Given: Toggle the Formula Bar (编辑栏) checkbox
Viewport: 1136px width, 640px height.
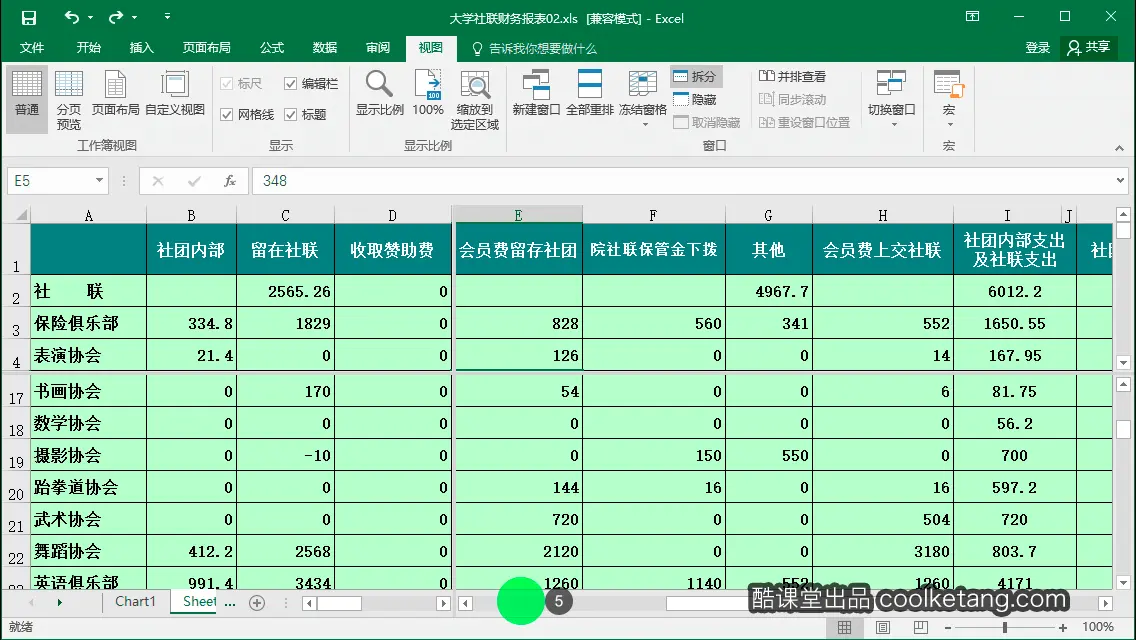Looking at the screenshot, I should tap(312, 83).
